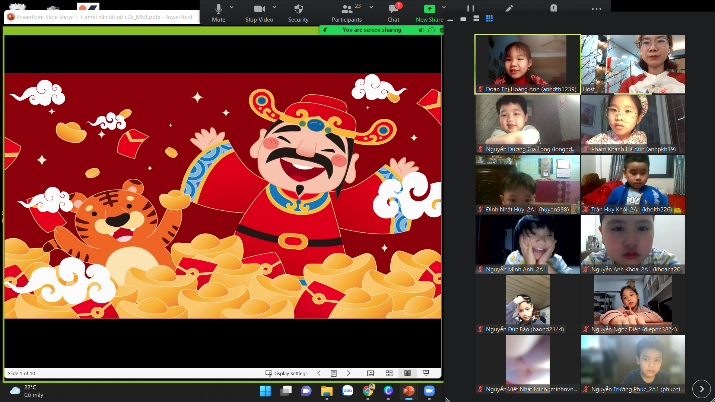Click the green New Share button
Screen dimensions: 715x402
coord(430,9)
